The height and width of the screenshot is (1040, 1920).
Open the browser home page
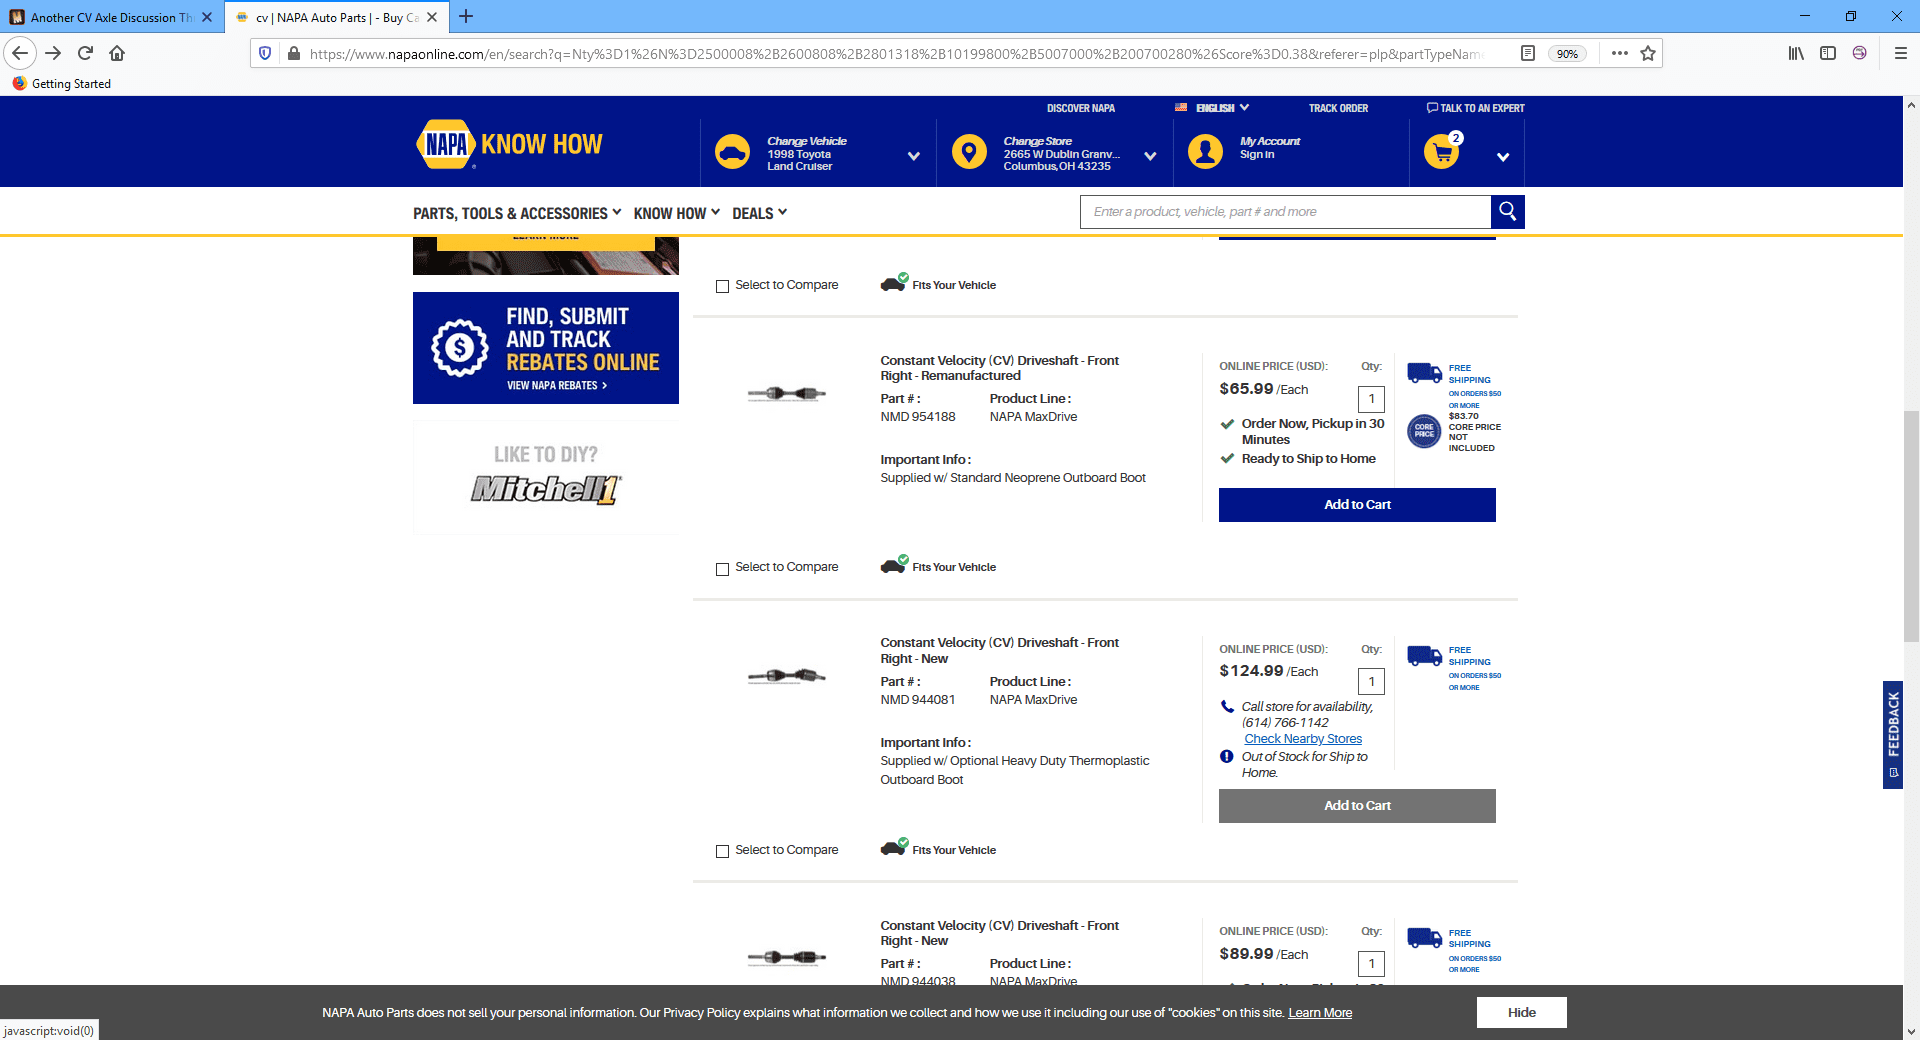click(117, 53)
